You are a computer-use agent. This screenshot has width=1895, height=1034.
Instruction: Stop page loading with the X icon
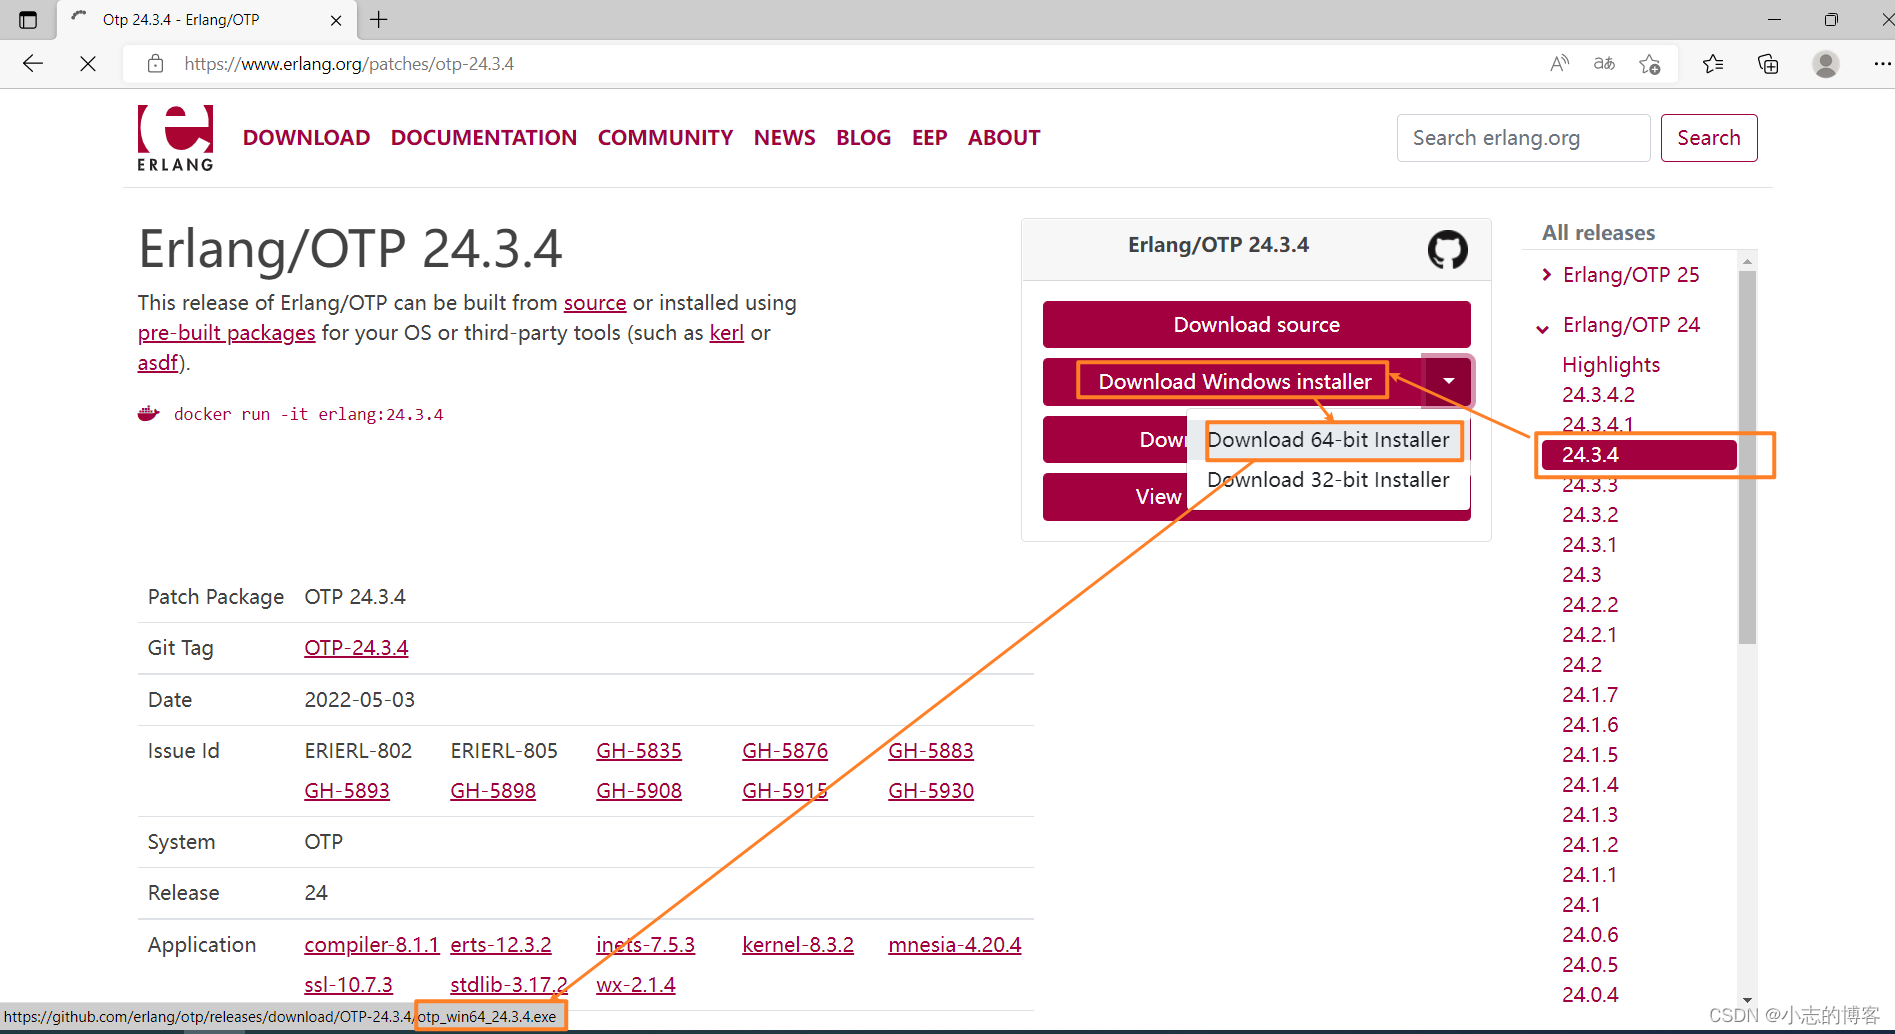88,64
